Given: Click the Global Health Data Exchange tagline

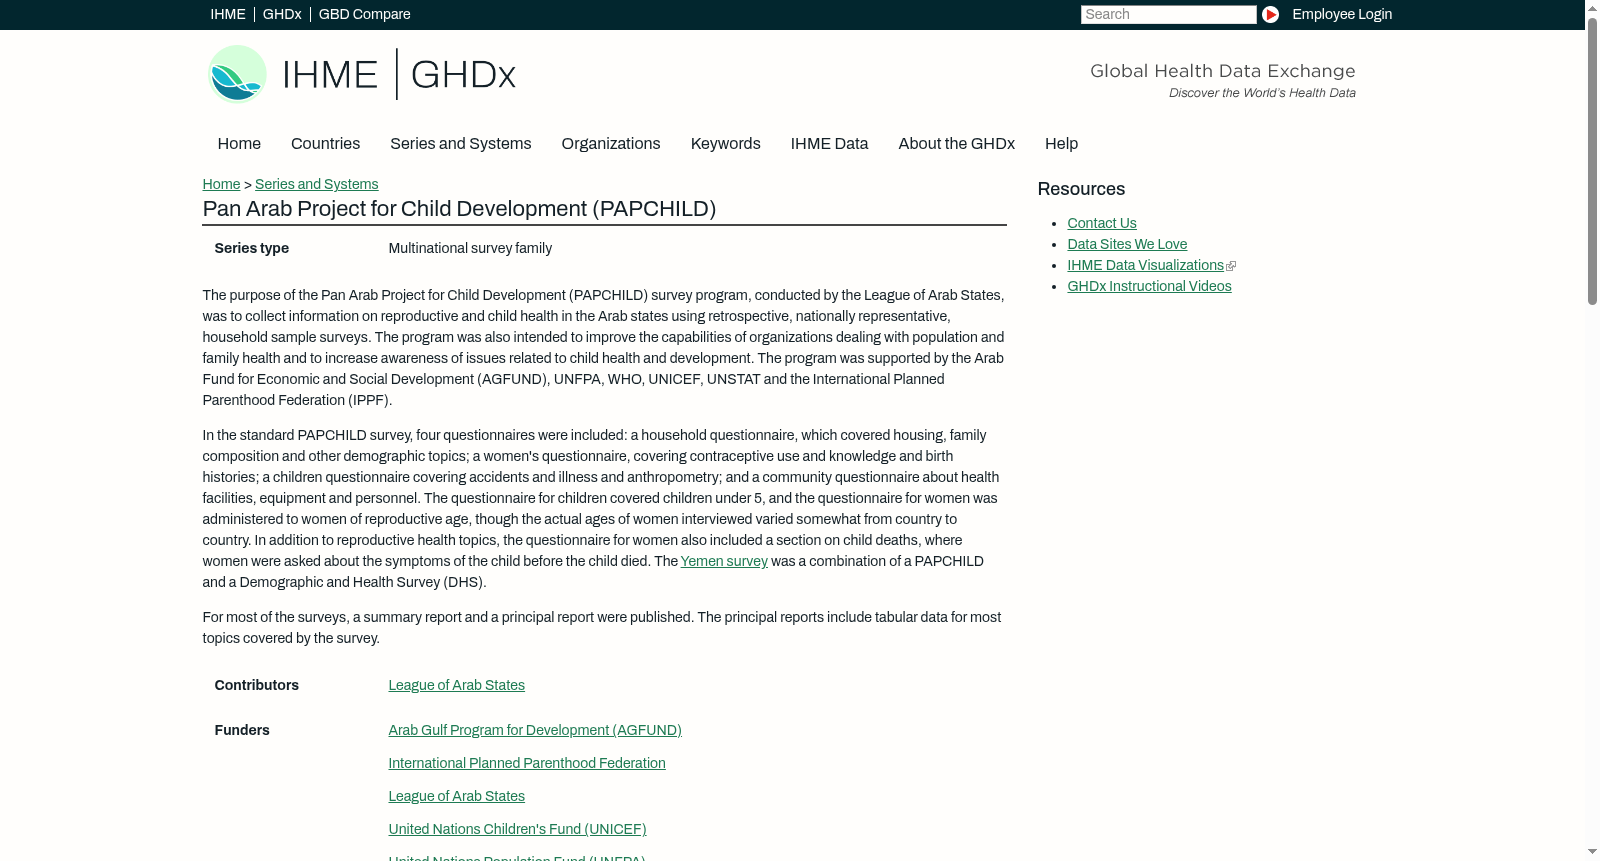Looking at the screenshot, I should click(x=1223, y=71).
